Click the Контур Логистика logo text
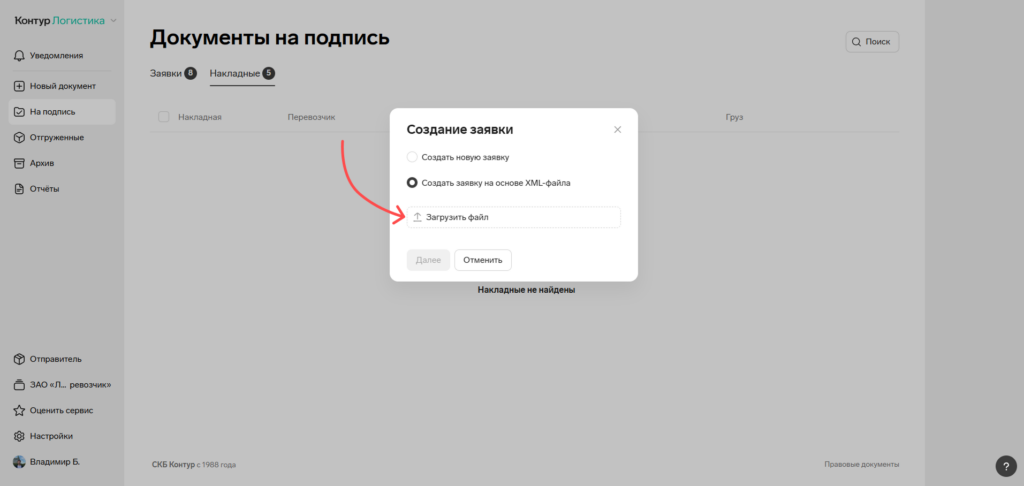This screenshot has width=1024, height=486. pyautogui.click(x=59, y=21)
